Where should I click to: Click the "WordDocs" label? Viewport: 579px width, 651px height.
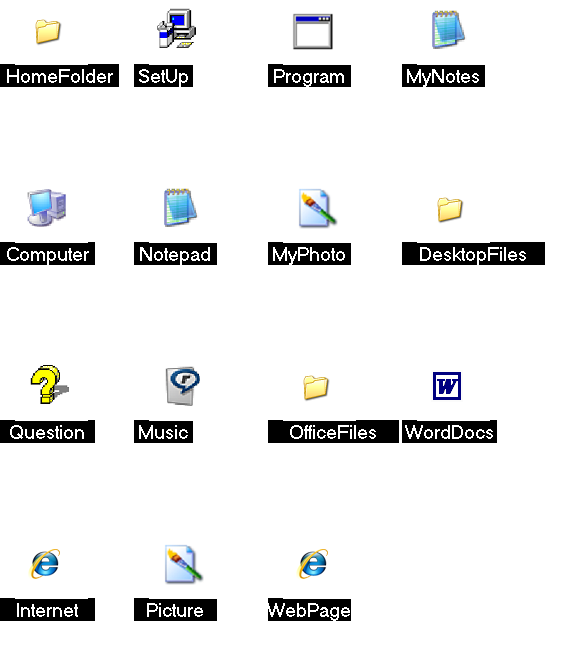449,432
